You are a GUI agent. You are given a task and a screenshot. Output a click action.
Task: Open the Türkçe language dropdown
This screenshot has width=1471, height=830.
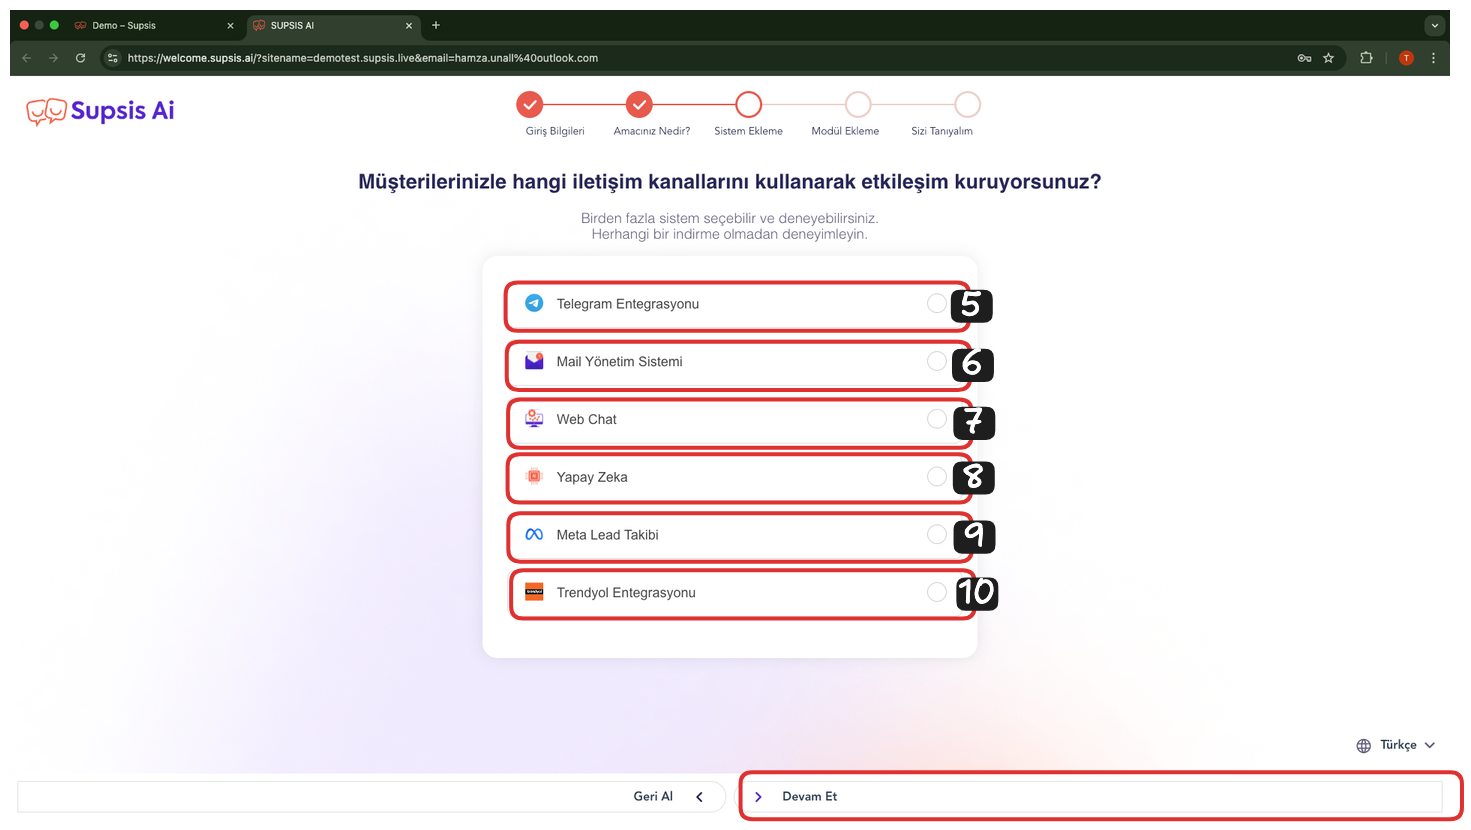point(1396,745)
